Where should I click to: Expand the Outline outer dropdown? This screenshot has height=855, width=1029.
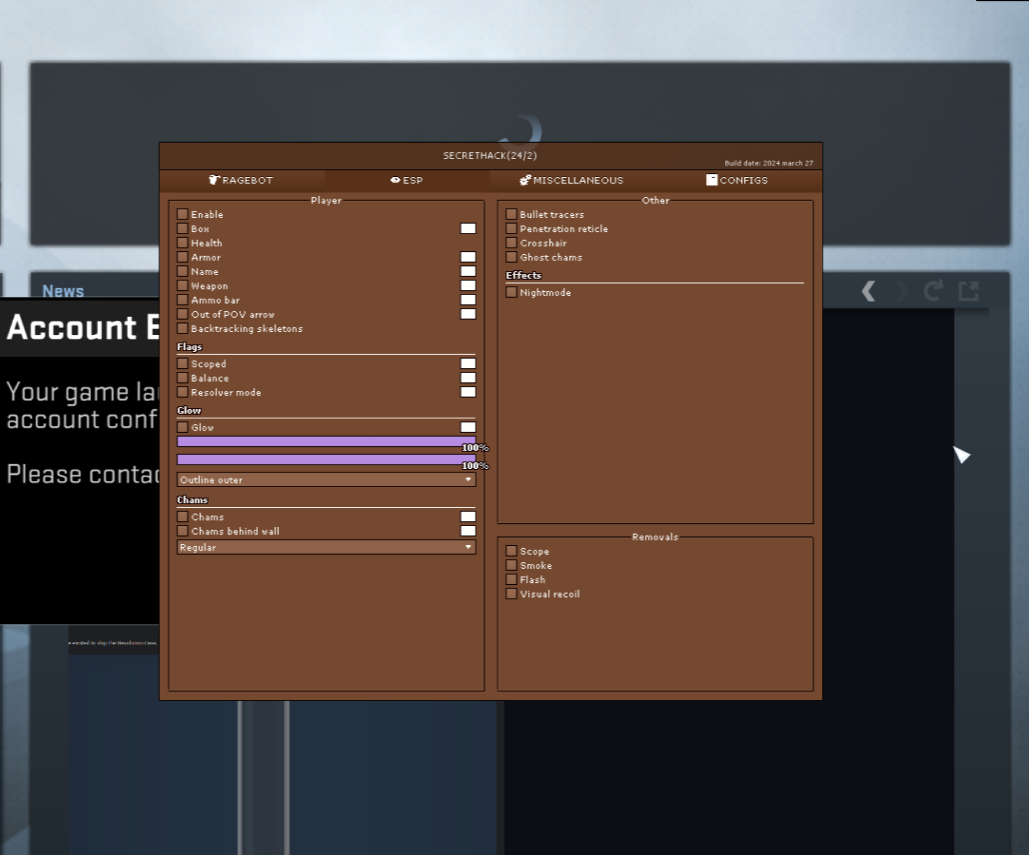point(326,480)
